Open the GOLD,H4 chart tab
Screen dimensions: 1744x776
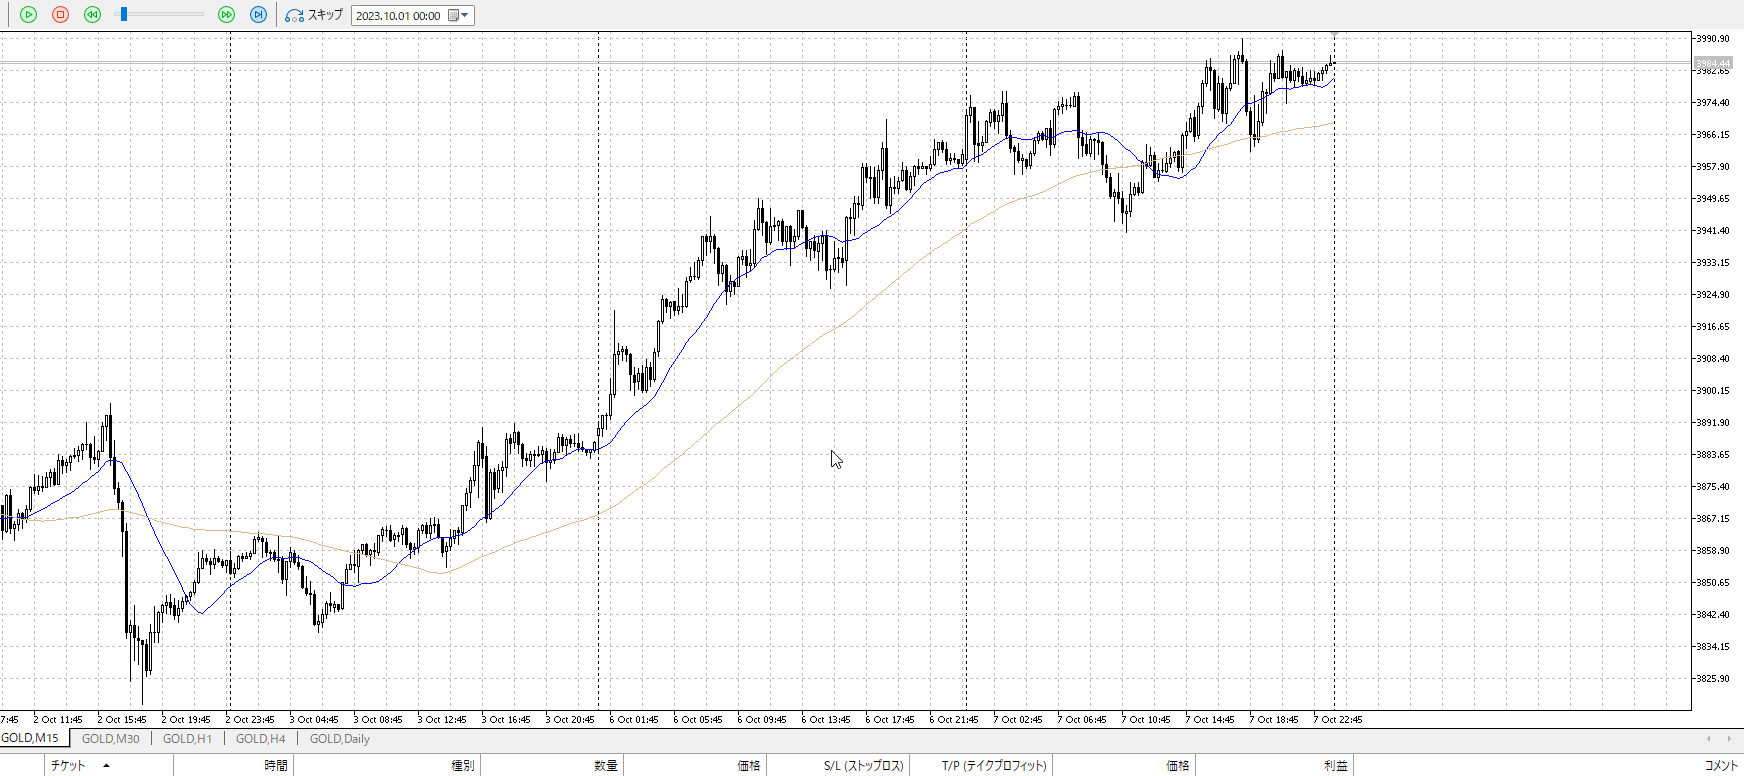(260, 739)
